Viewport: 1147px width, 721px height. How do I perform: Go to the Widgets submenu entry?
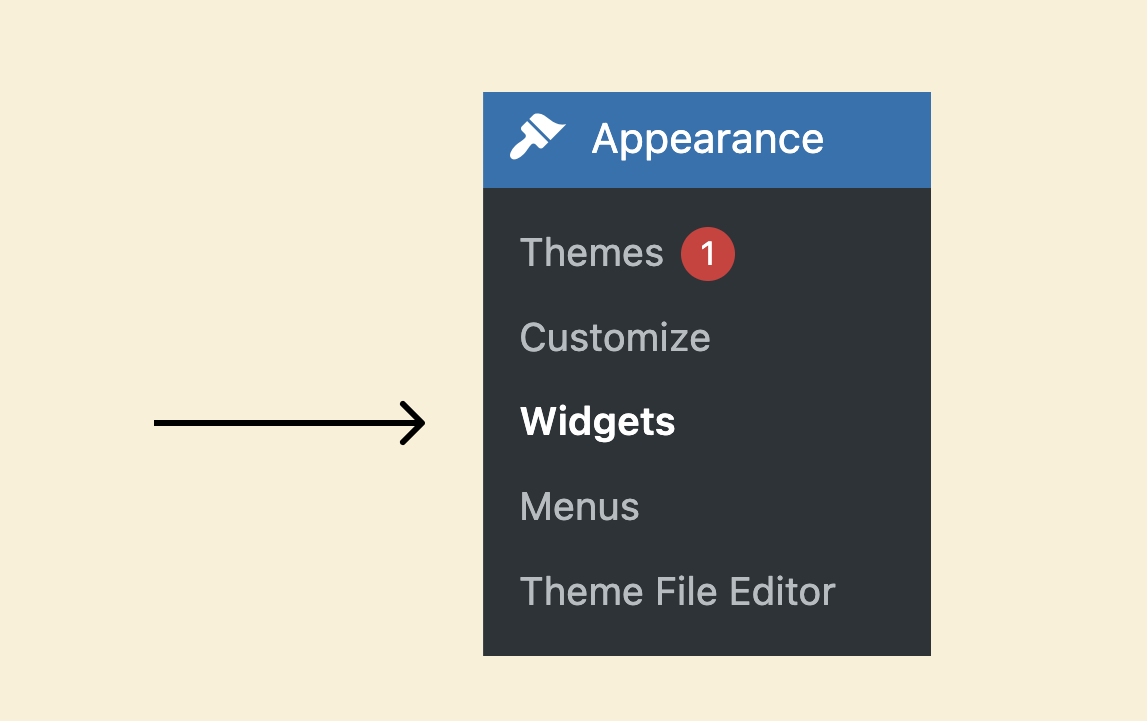(597, 422)
